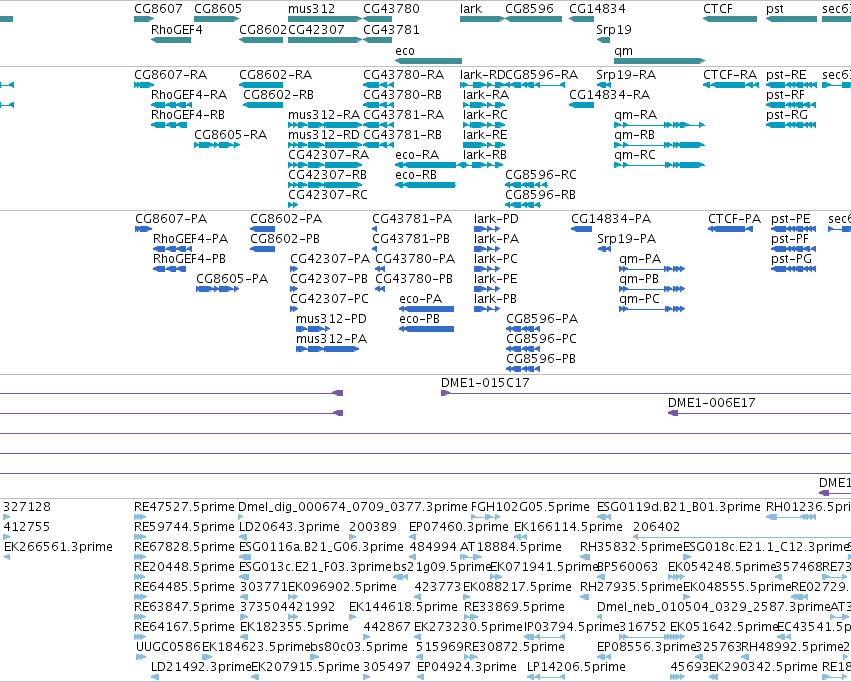
Task: Select the pst gene label
Action: click(774, 9)
